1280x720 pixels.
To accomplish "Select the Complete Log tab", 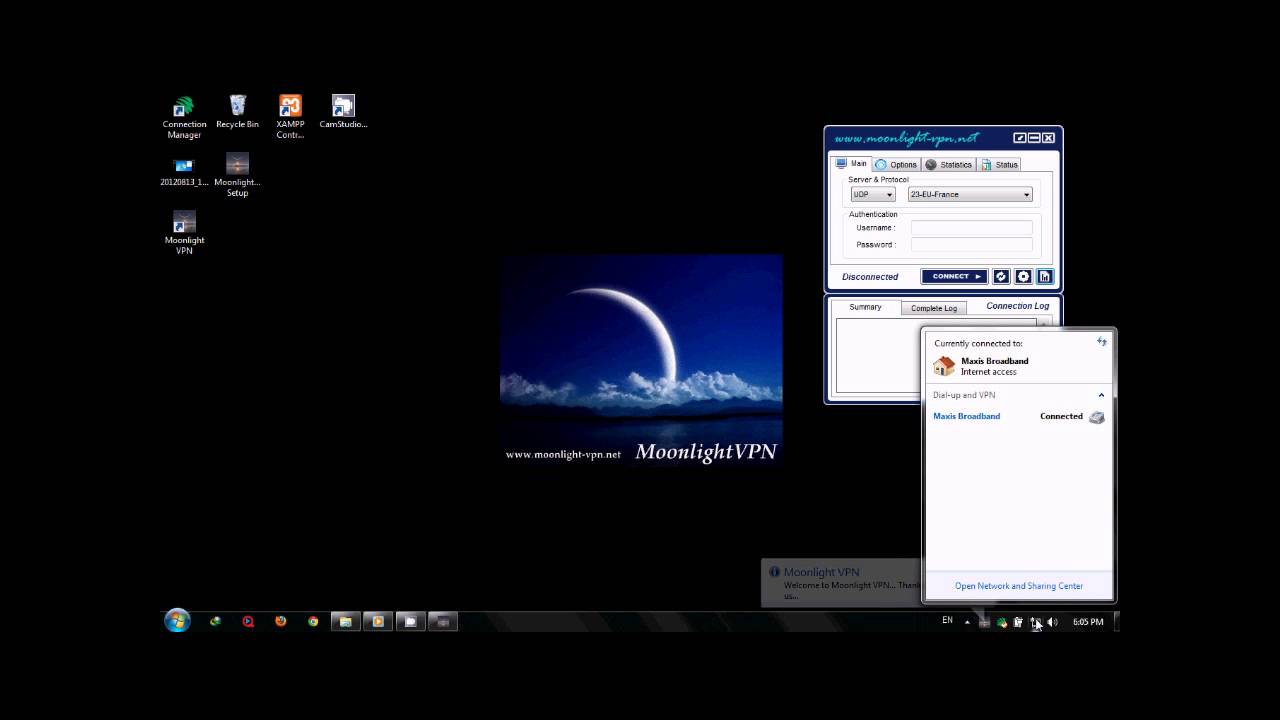I will click(934, 308).
